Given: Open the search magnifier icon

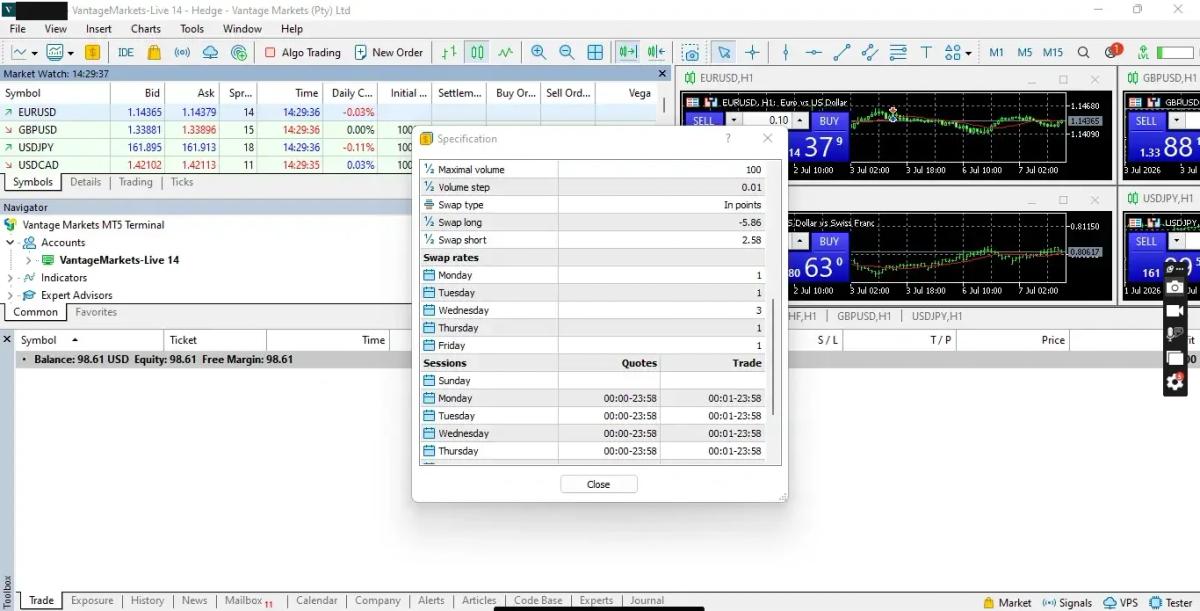Looking at the screenshot, I should 1084,52.
